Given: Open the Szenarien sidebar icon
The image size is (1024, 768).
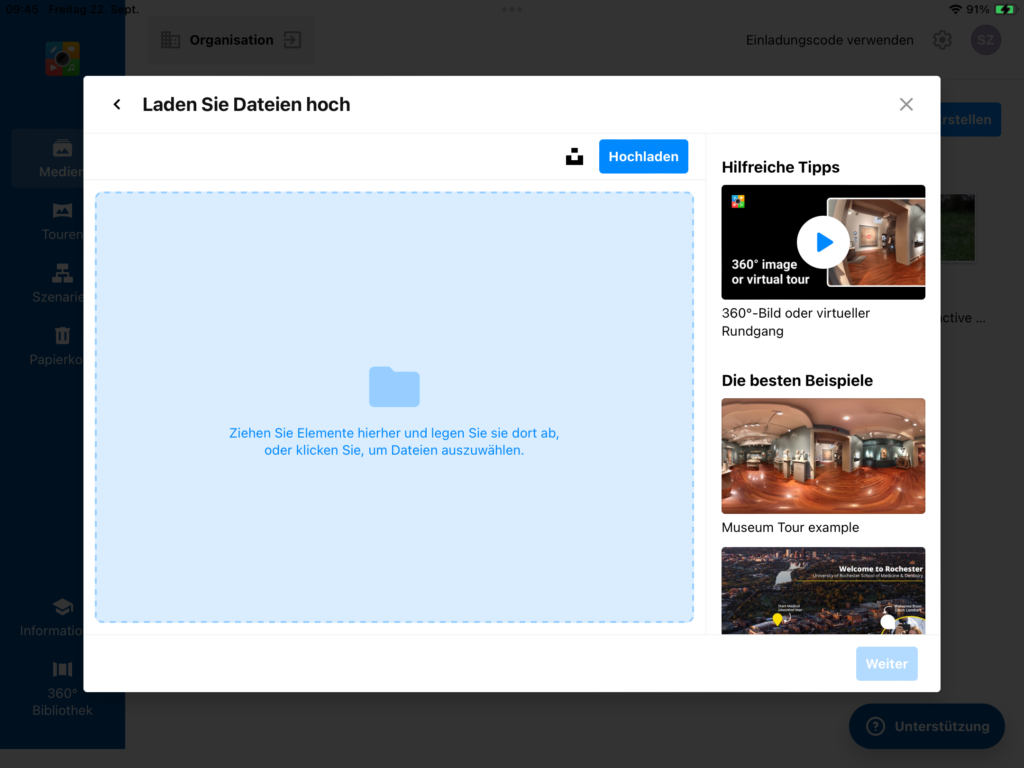Looking at the screenshot, I should click(62, 283).
